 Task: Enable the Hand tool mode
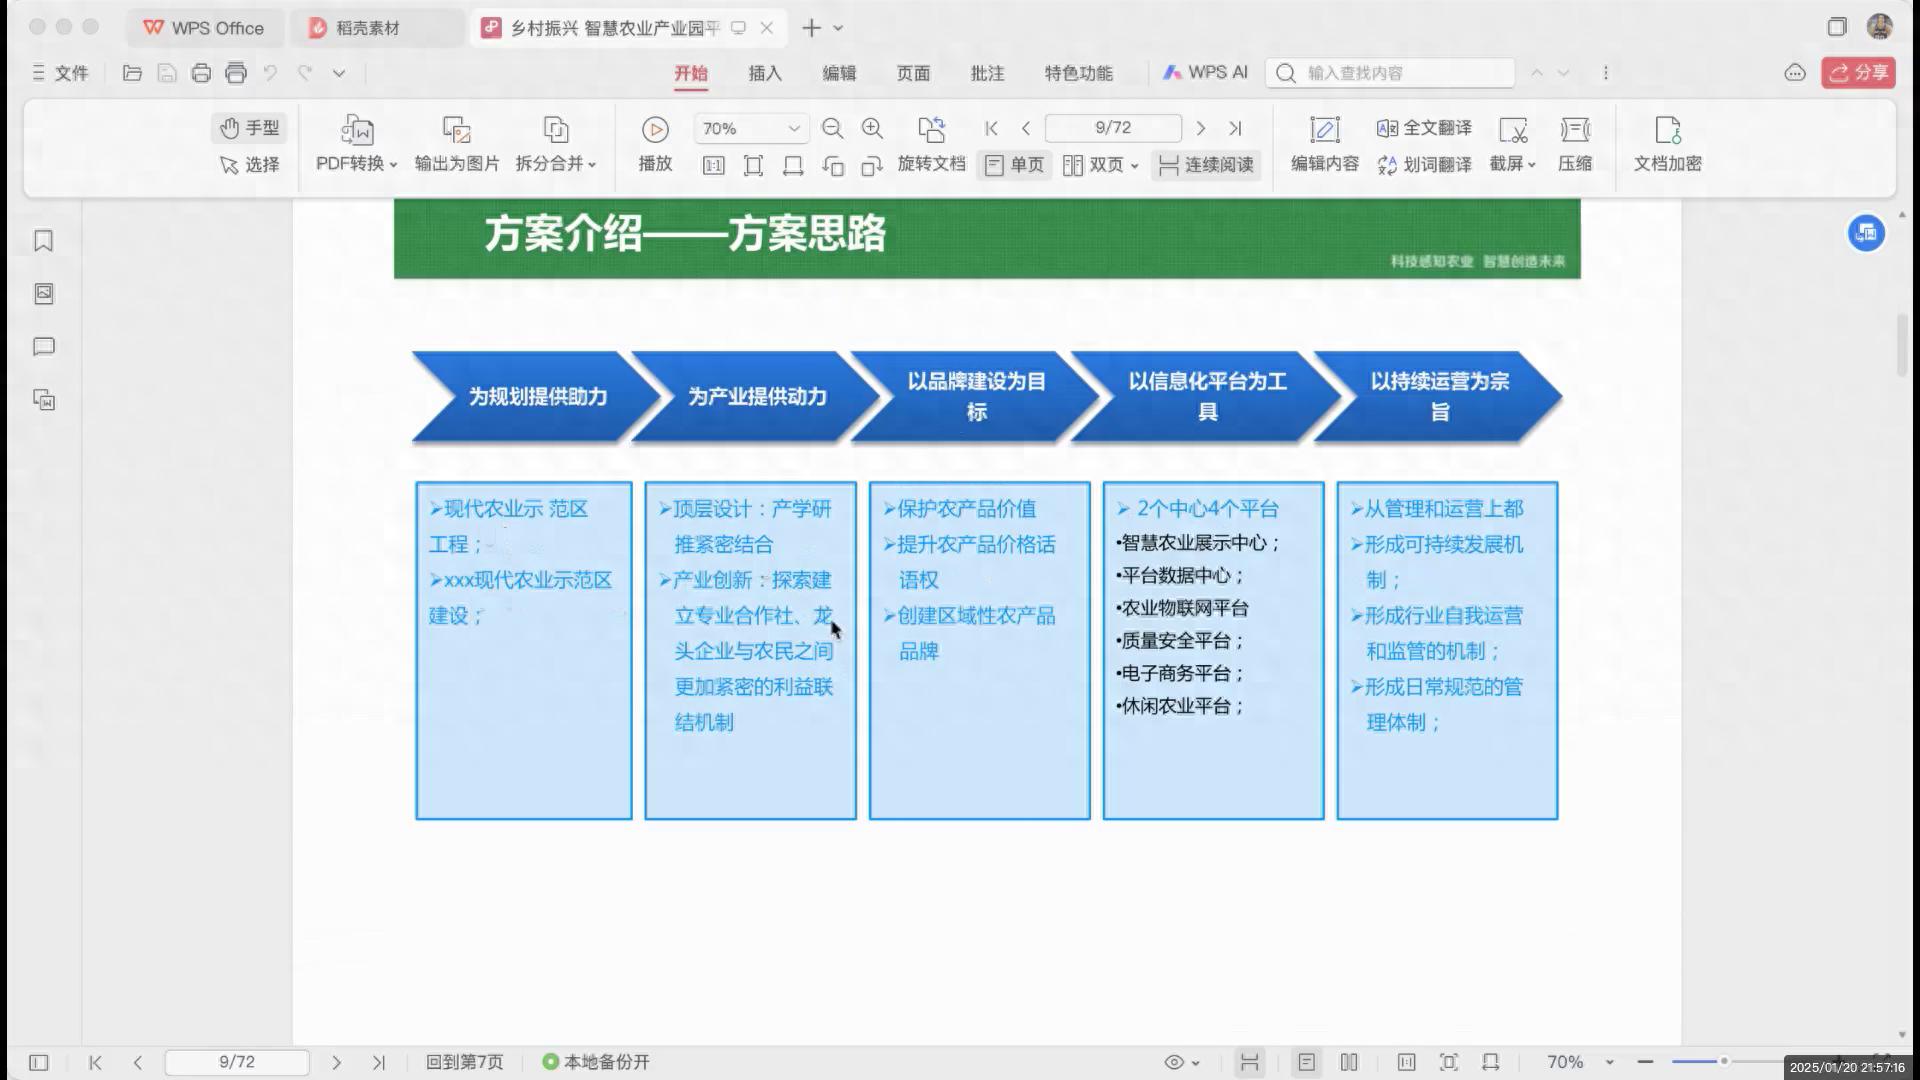pos(249,128)
